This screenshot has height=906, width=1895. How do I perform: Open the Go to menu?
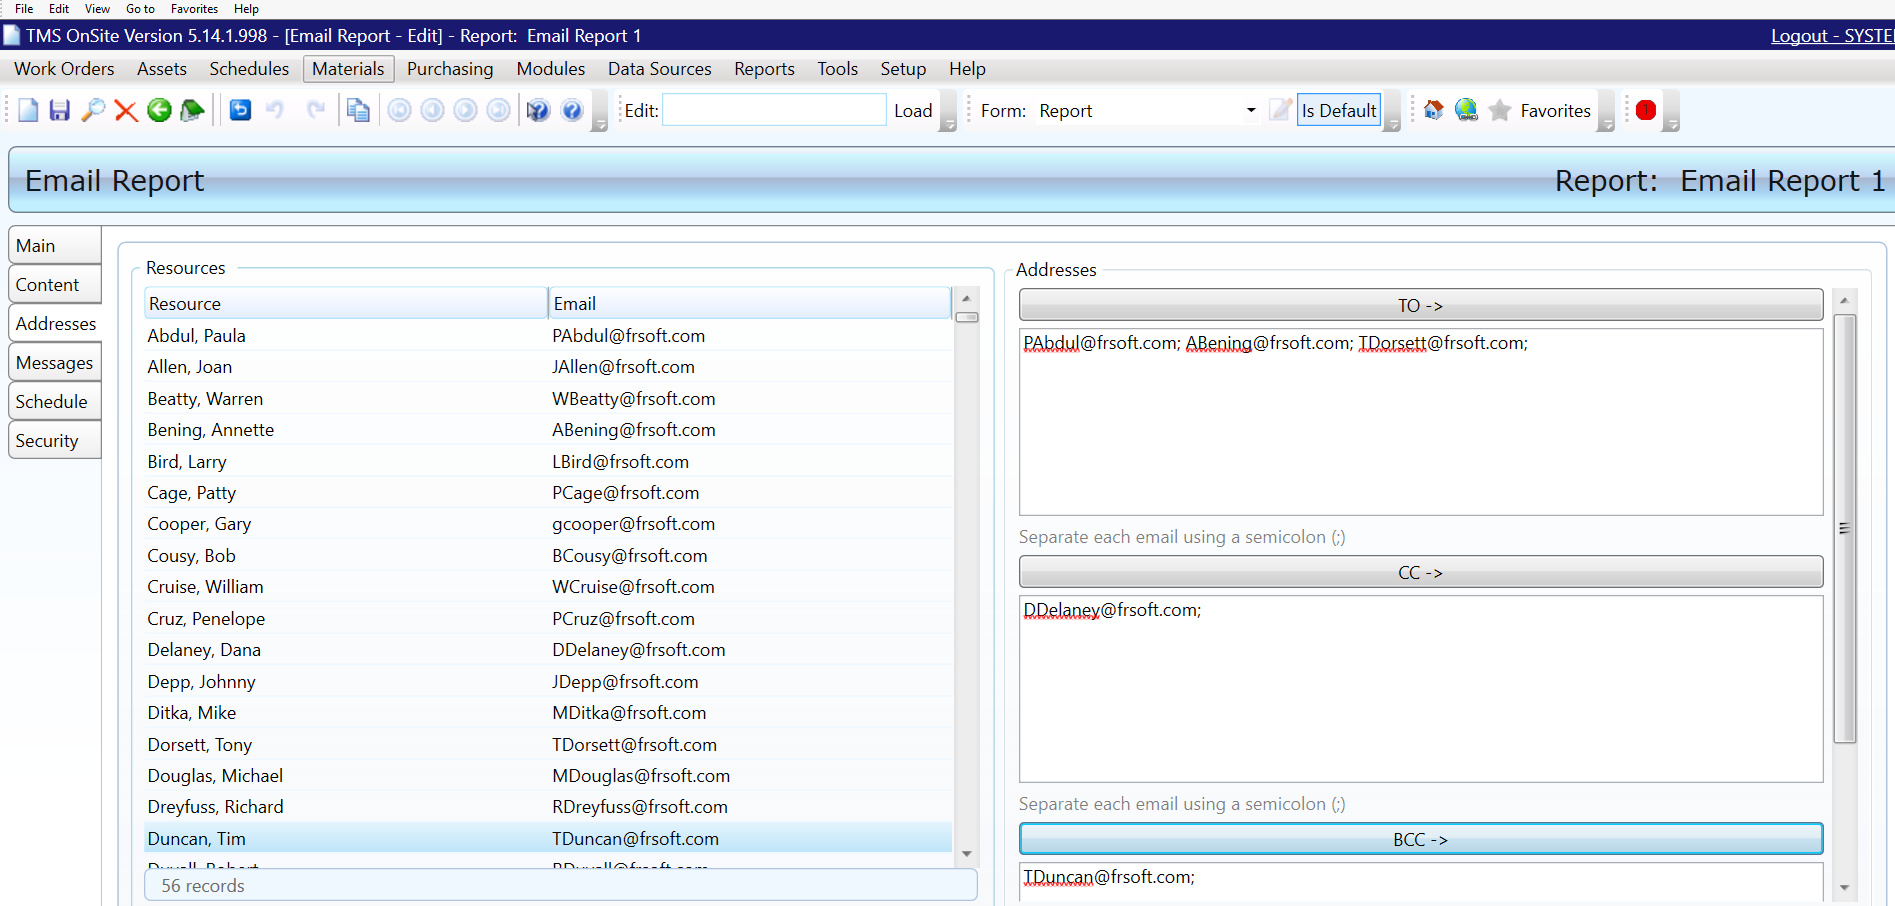click(x=140, y=9)
